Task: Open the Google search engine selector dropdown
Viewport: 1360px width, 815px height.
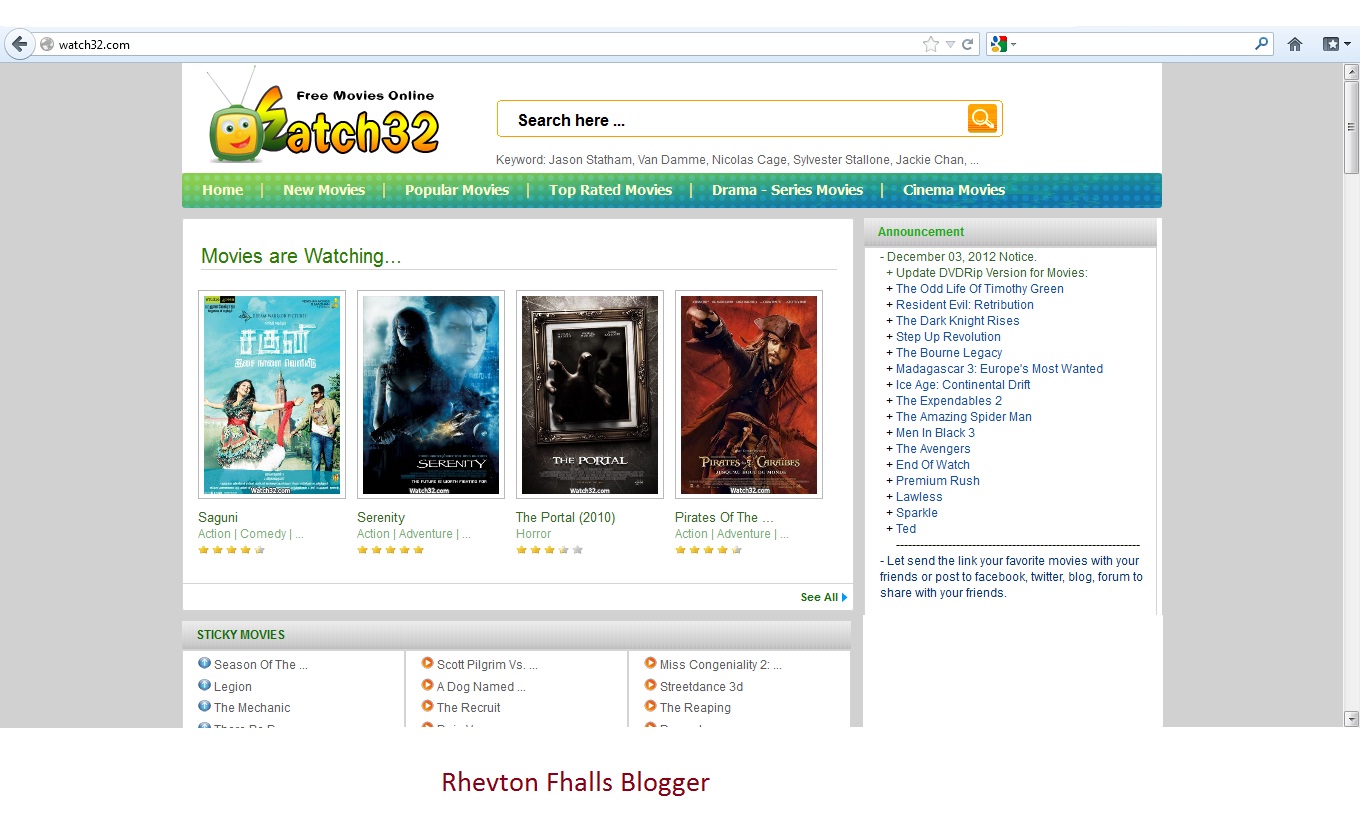Action: pos(1002,44)
